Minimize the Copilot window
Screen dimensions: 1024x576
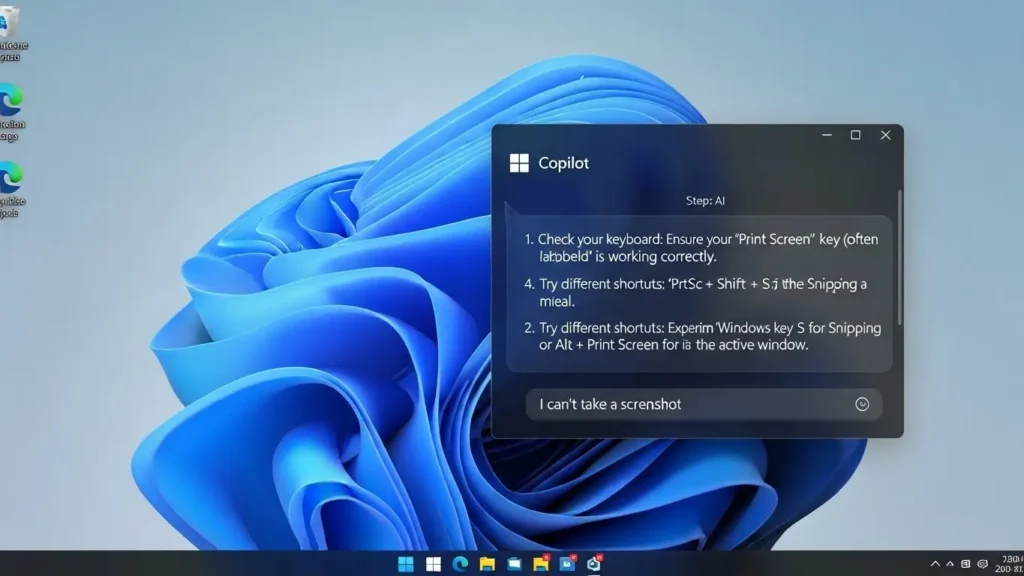click(826, 135)
